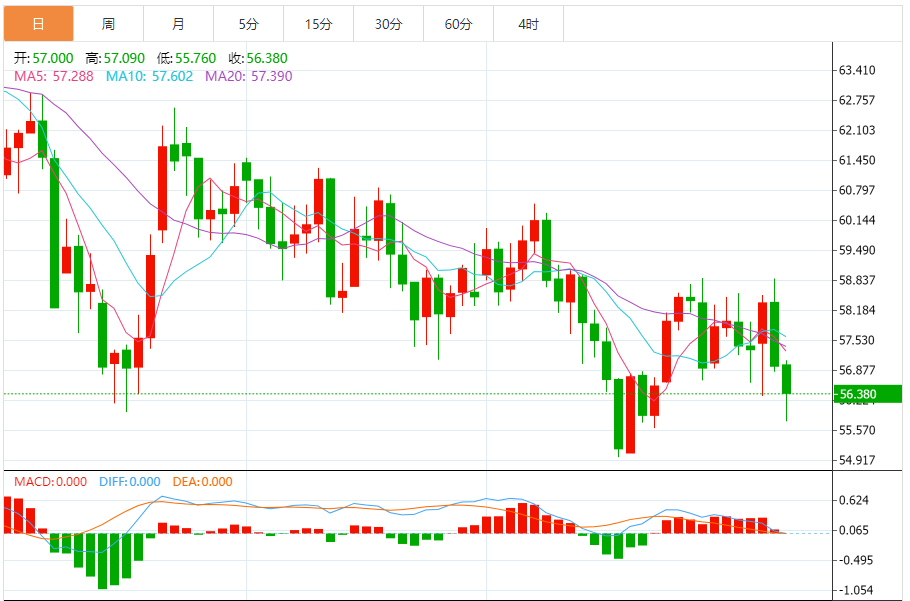Open the 30分 interval tab

(x=388, y=24)
